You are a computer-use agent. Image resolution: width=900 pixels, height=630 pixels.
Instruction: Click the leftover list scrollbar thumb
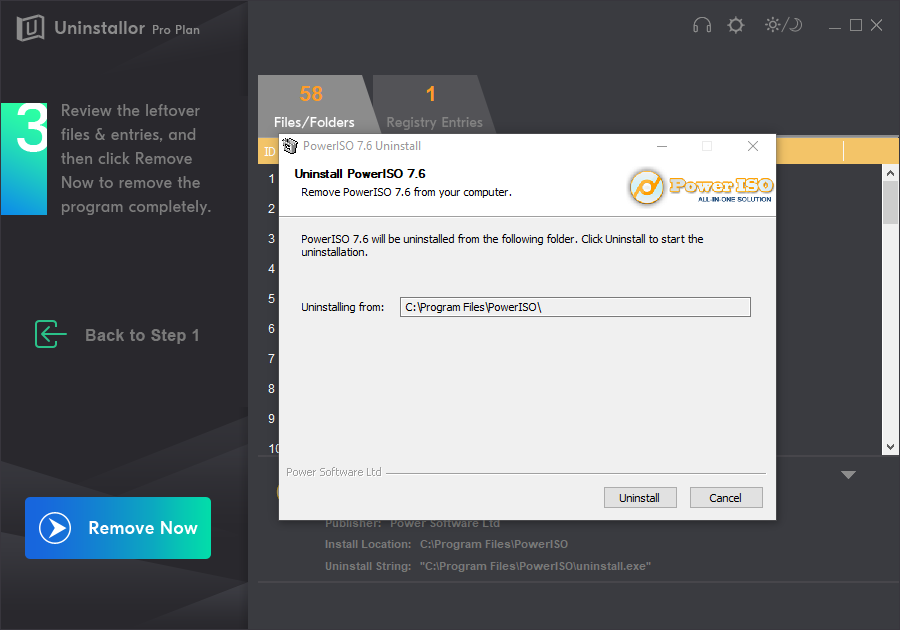(x=890, y=203)
